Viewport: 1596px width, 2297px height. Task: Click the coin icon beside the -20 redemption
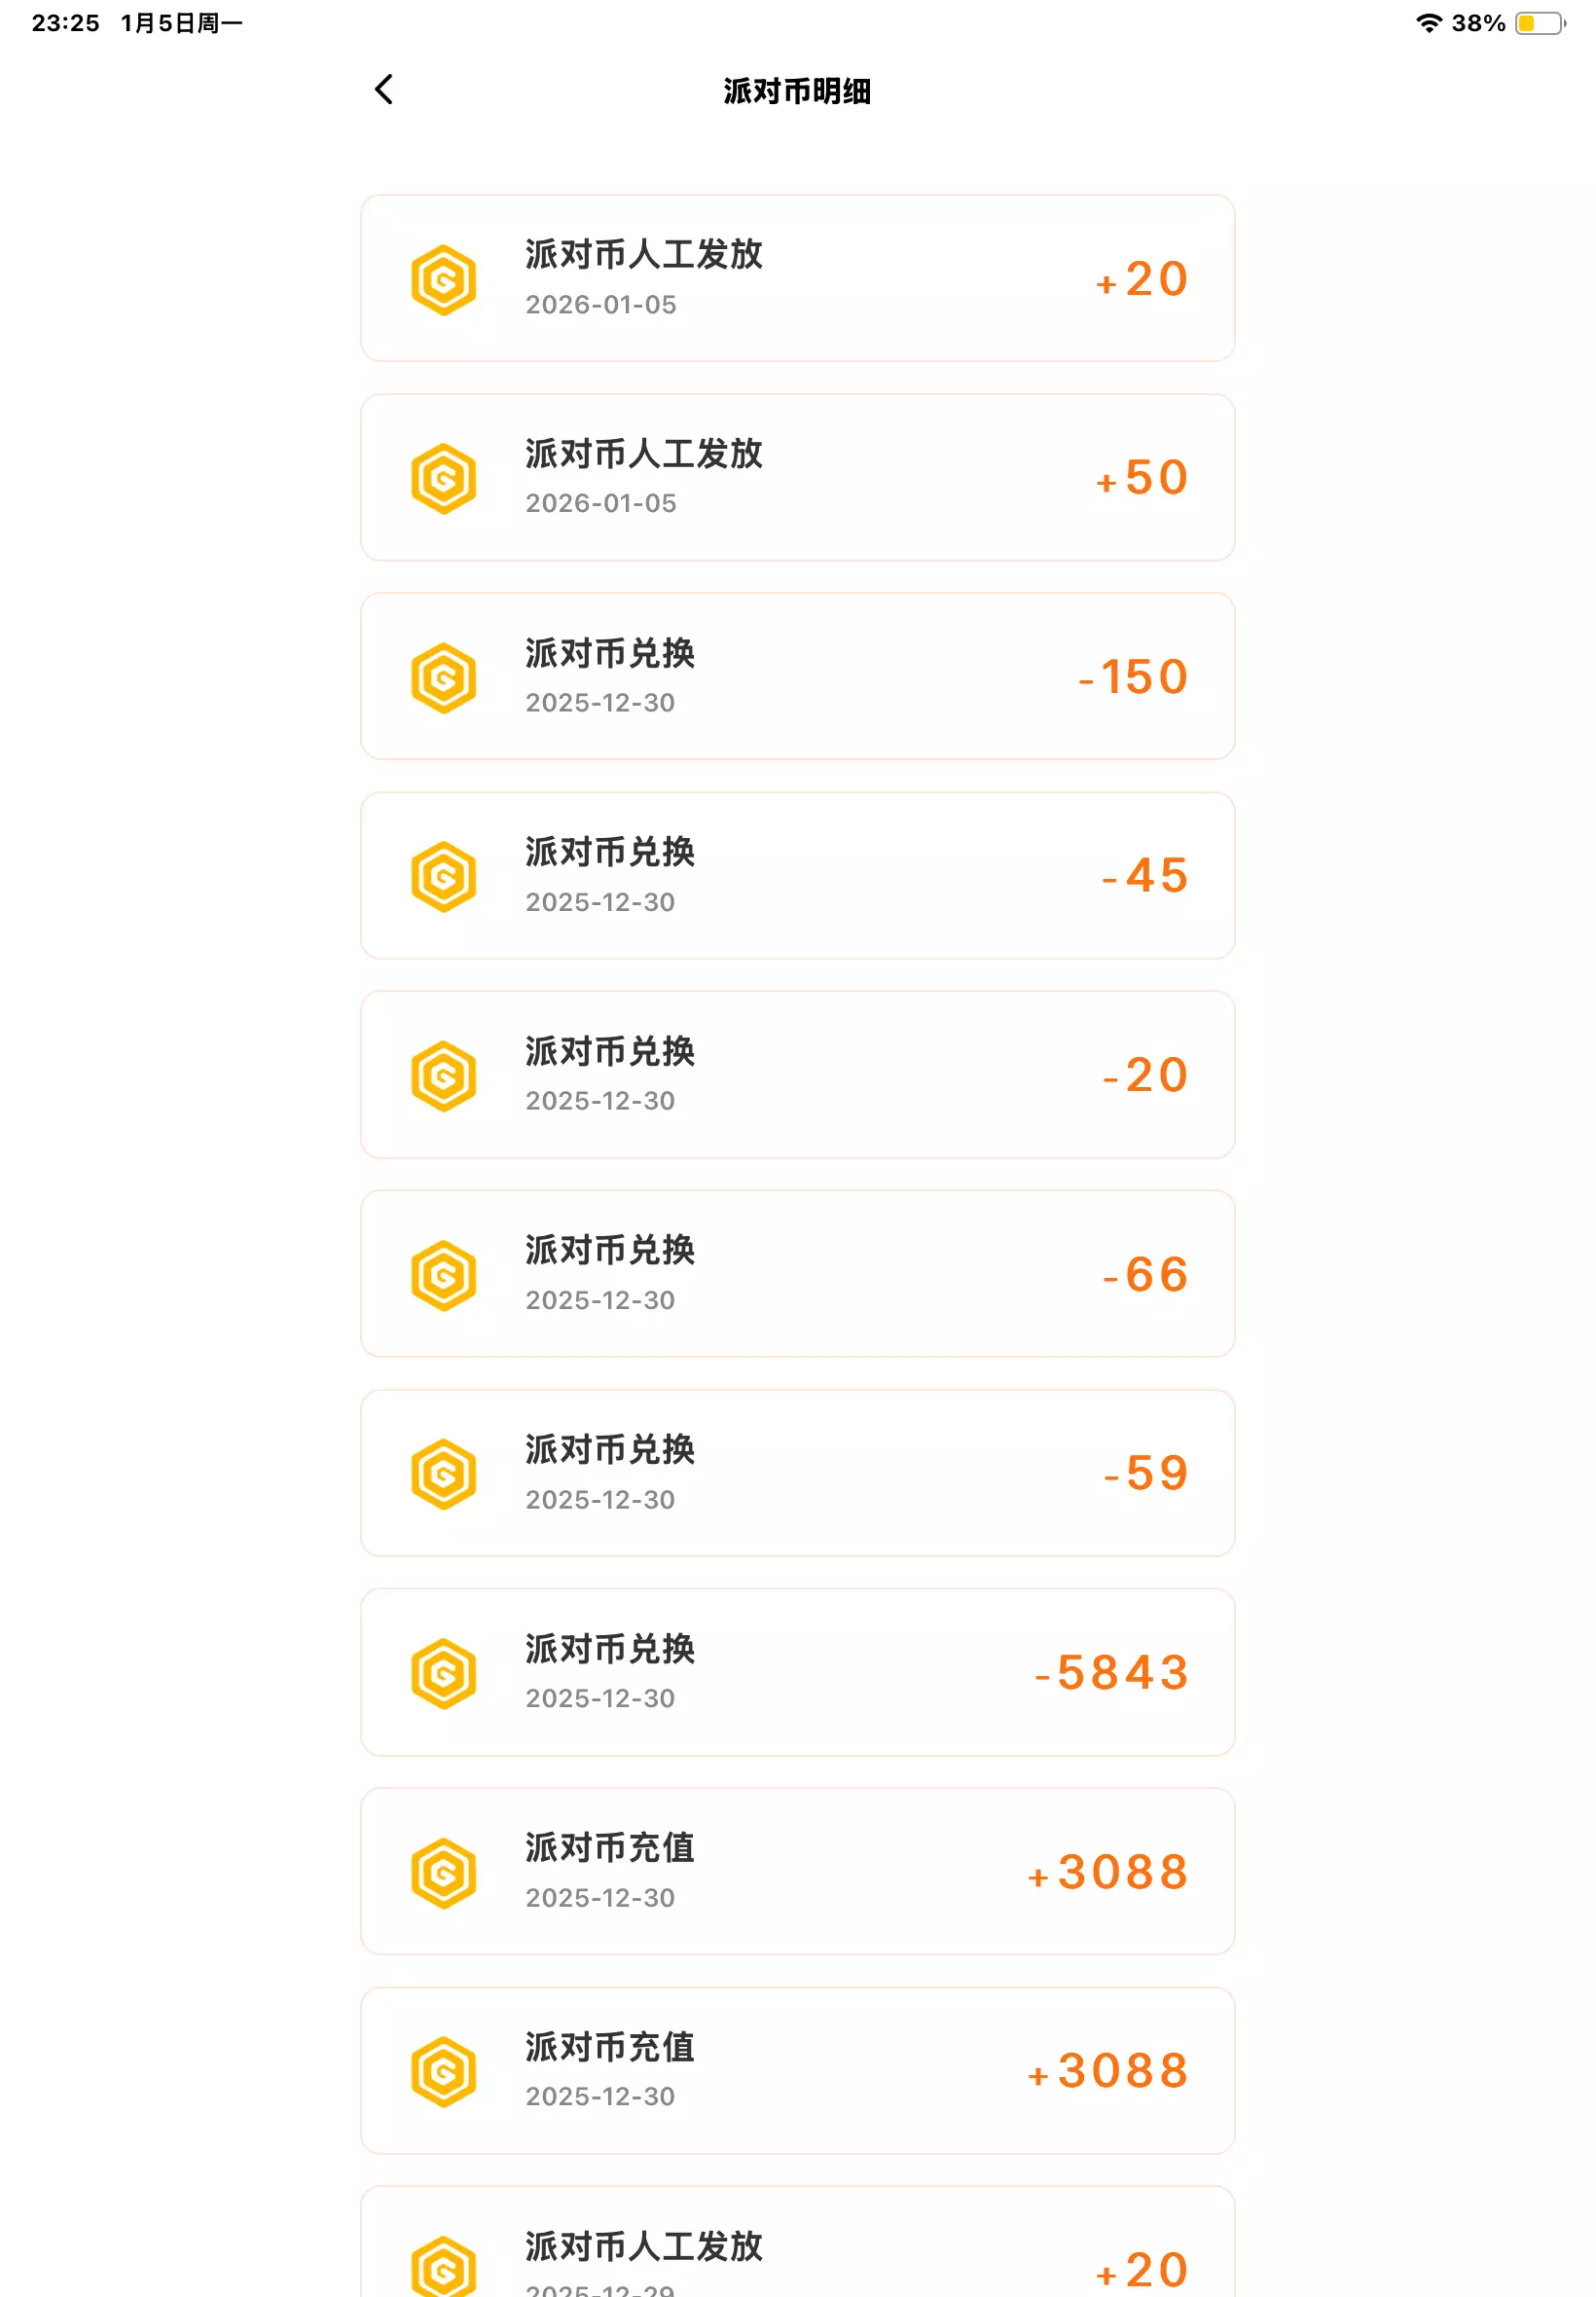(x=443, y=1076)
